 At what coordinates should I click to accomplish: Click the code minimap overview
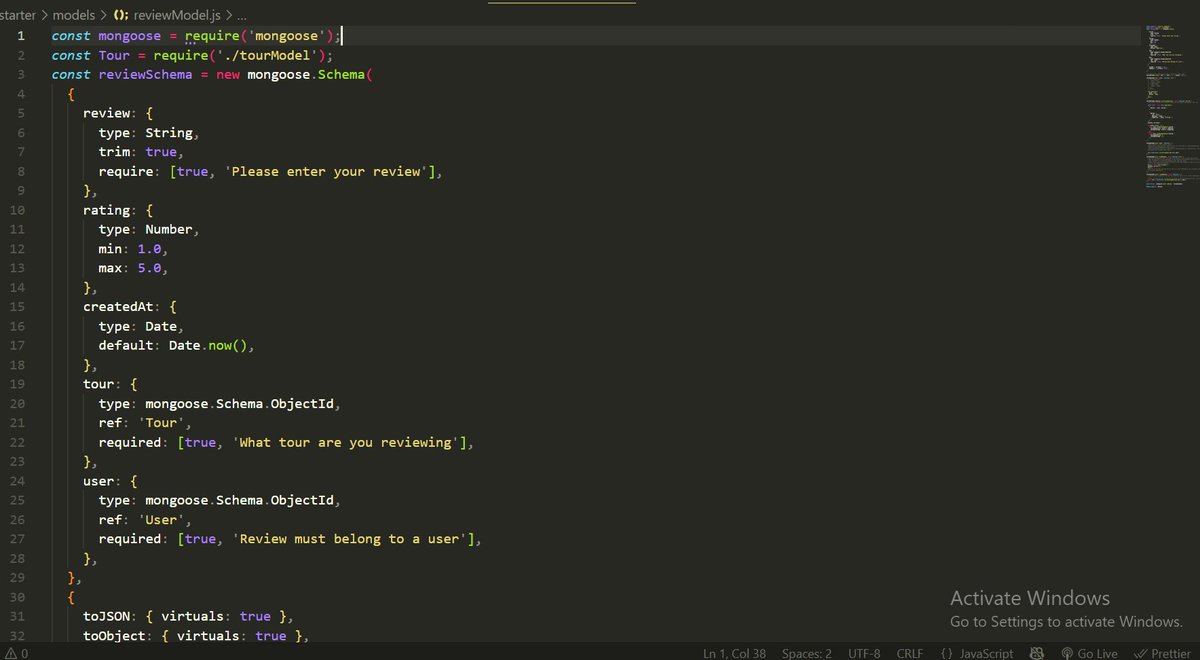click(x=1170, y=105)
